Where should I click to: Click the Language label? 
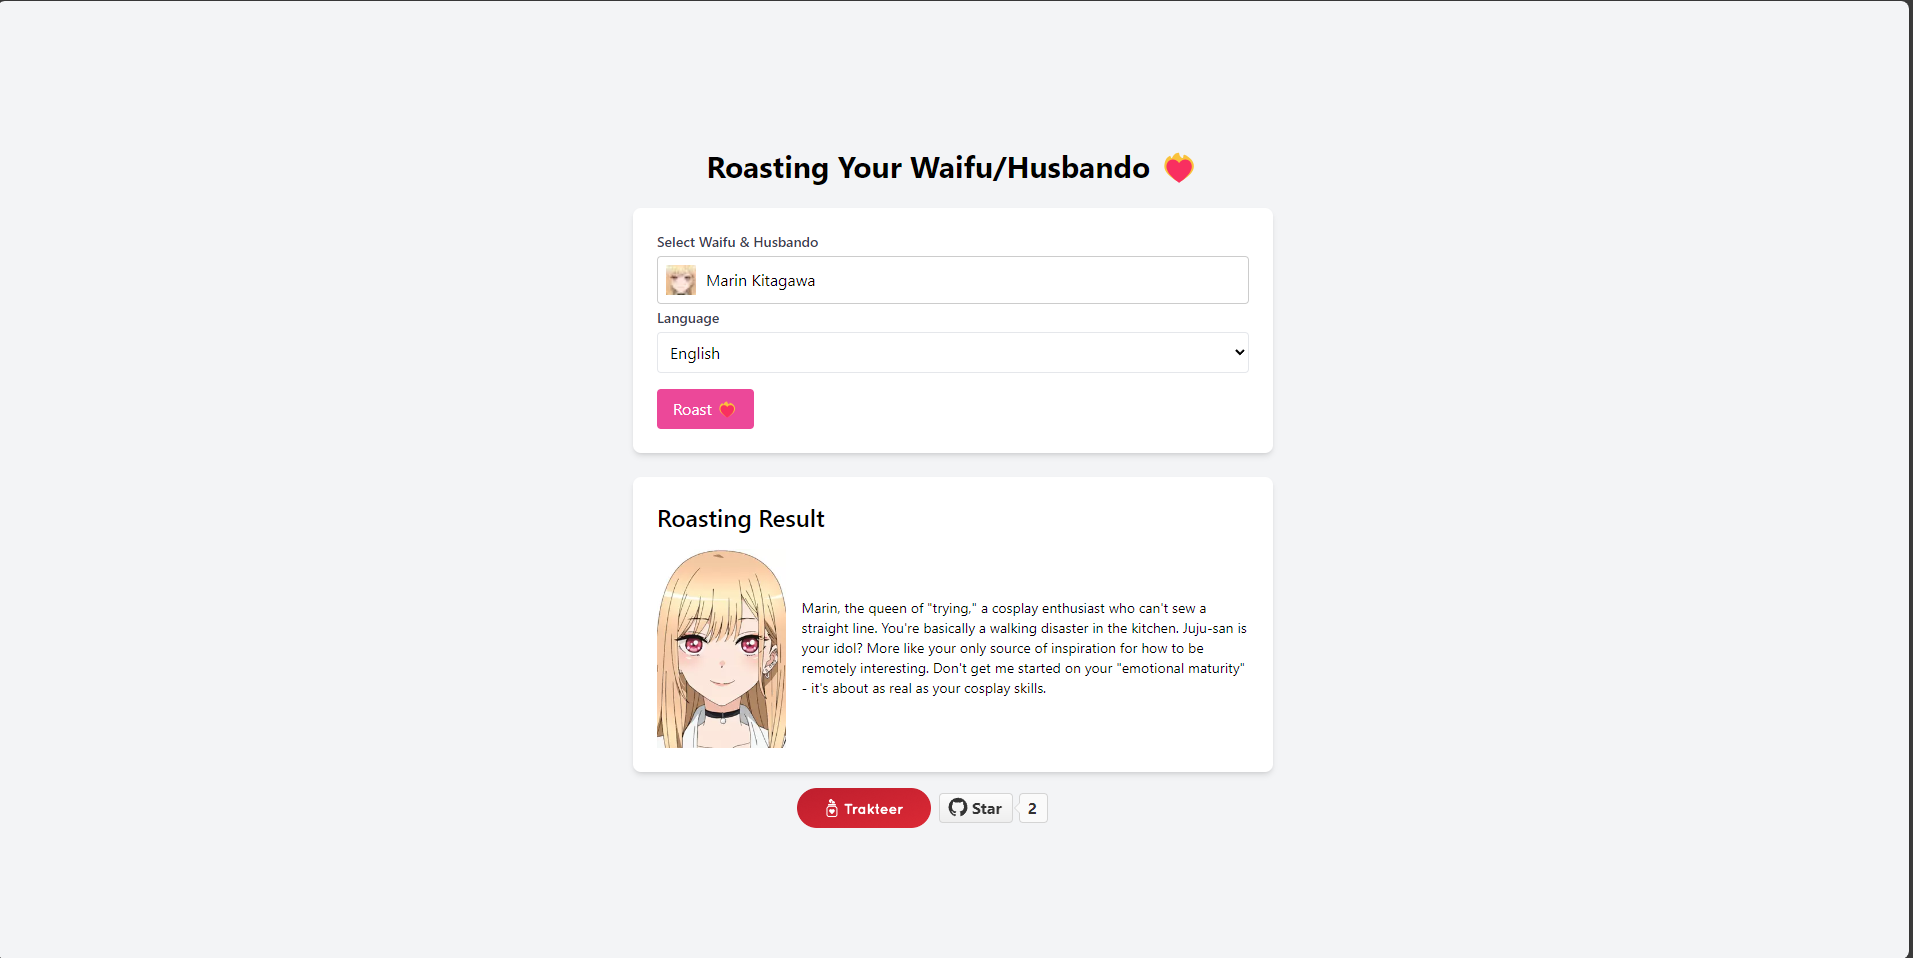click(x=688, y=318)
